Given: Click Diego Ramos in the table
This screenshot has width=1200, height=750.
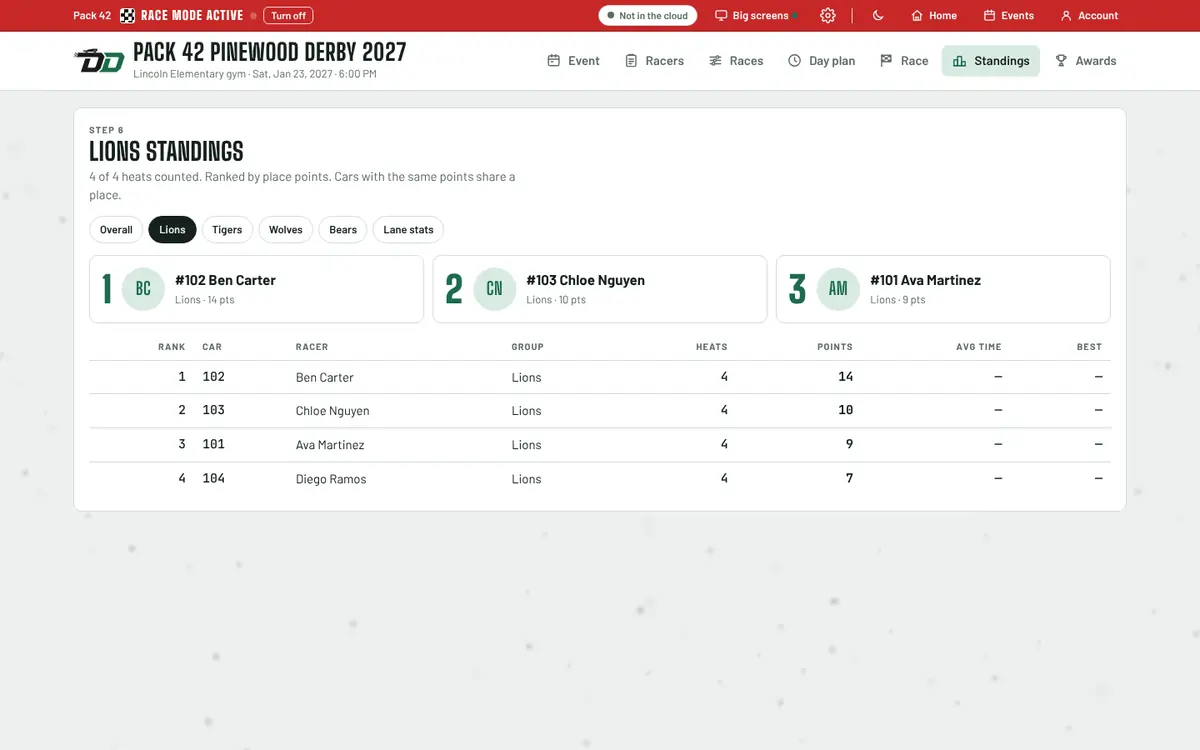Looking at the screenshot, I should [331, 479].
